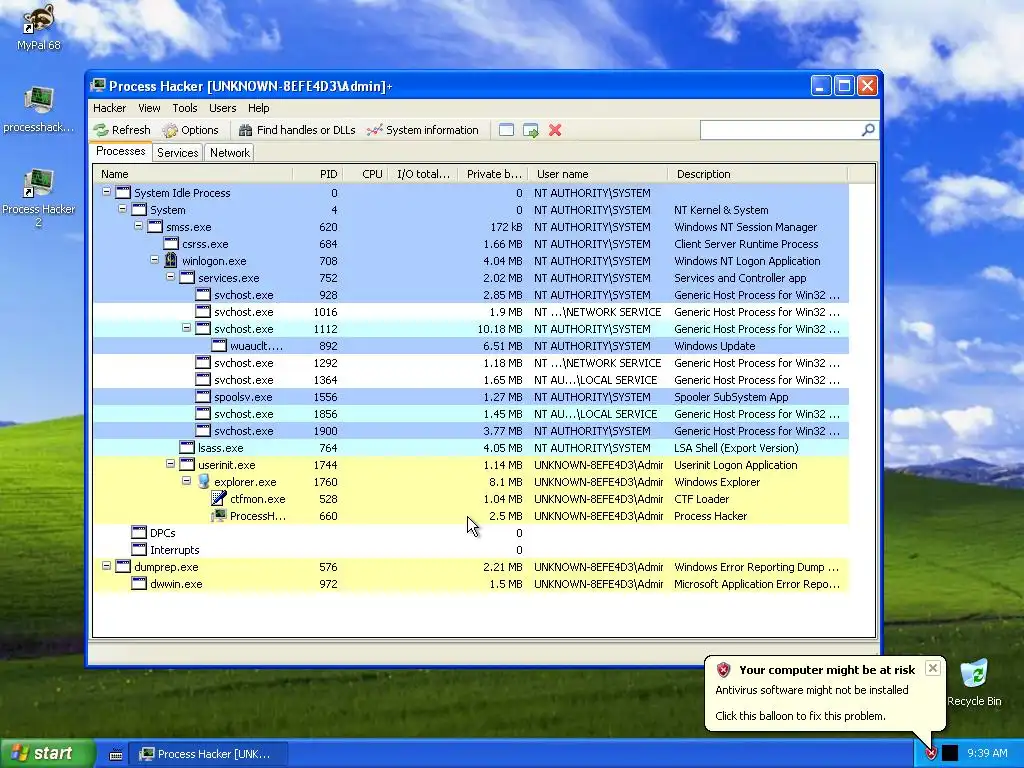Click the explorer.exe process icon
This screenshot has width=1024, height=768.
(x=203, y=481)
